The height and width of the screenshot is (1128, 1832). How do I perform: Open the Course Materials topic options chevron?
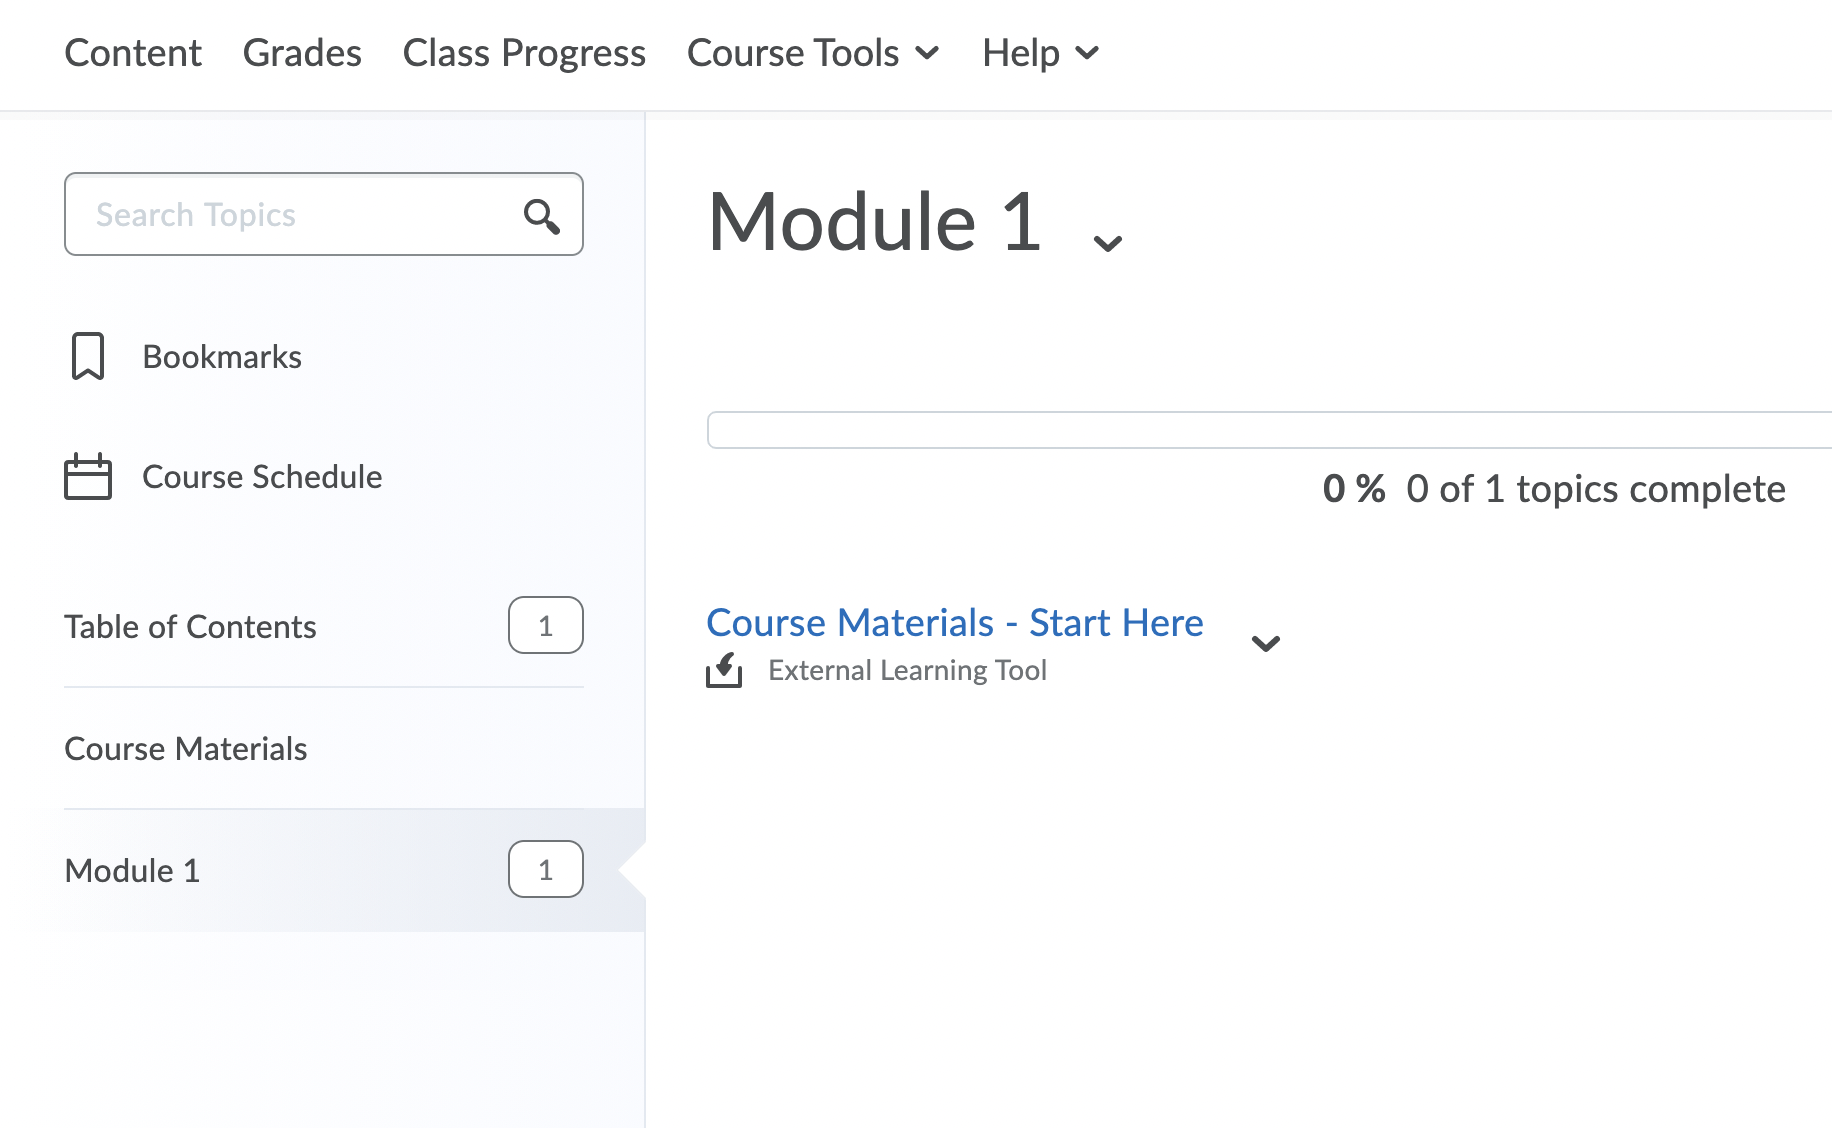point(1266,643)
